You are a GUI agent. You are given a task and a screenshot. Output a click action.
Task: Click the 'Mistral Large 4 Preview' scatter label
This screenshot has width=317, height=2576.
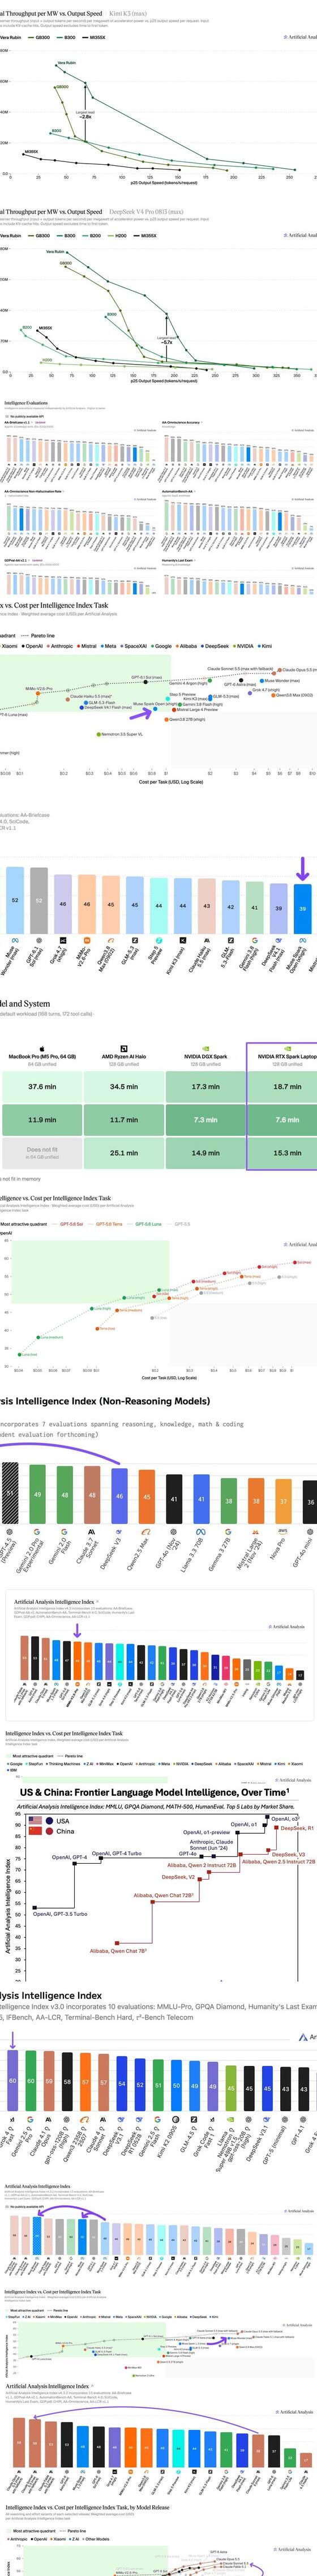tap(198, 710)
